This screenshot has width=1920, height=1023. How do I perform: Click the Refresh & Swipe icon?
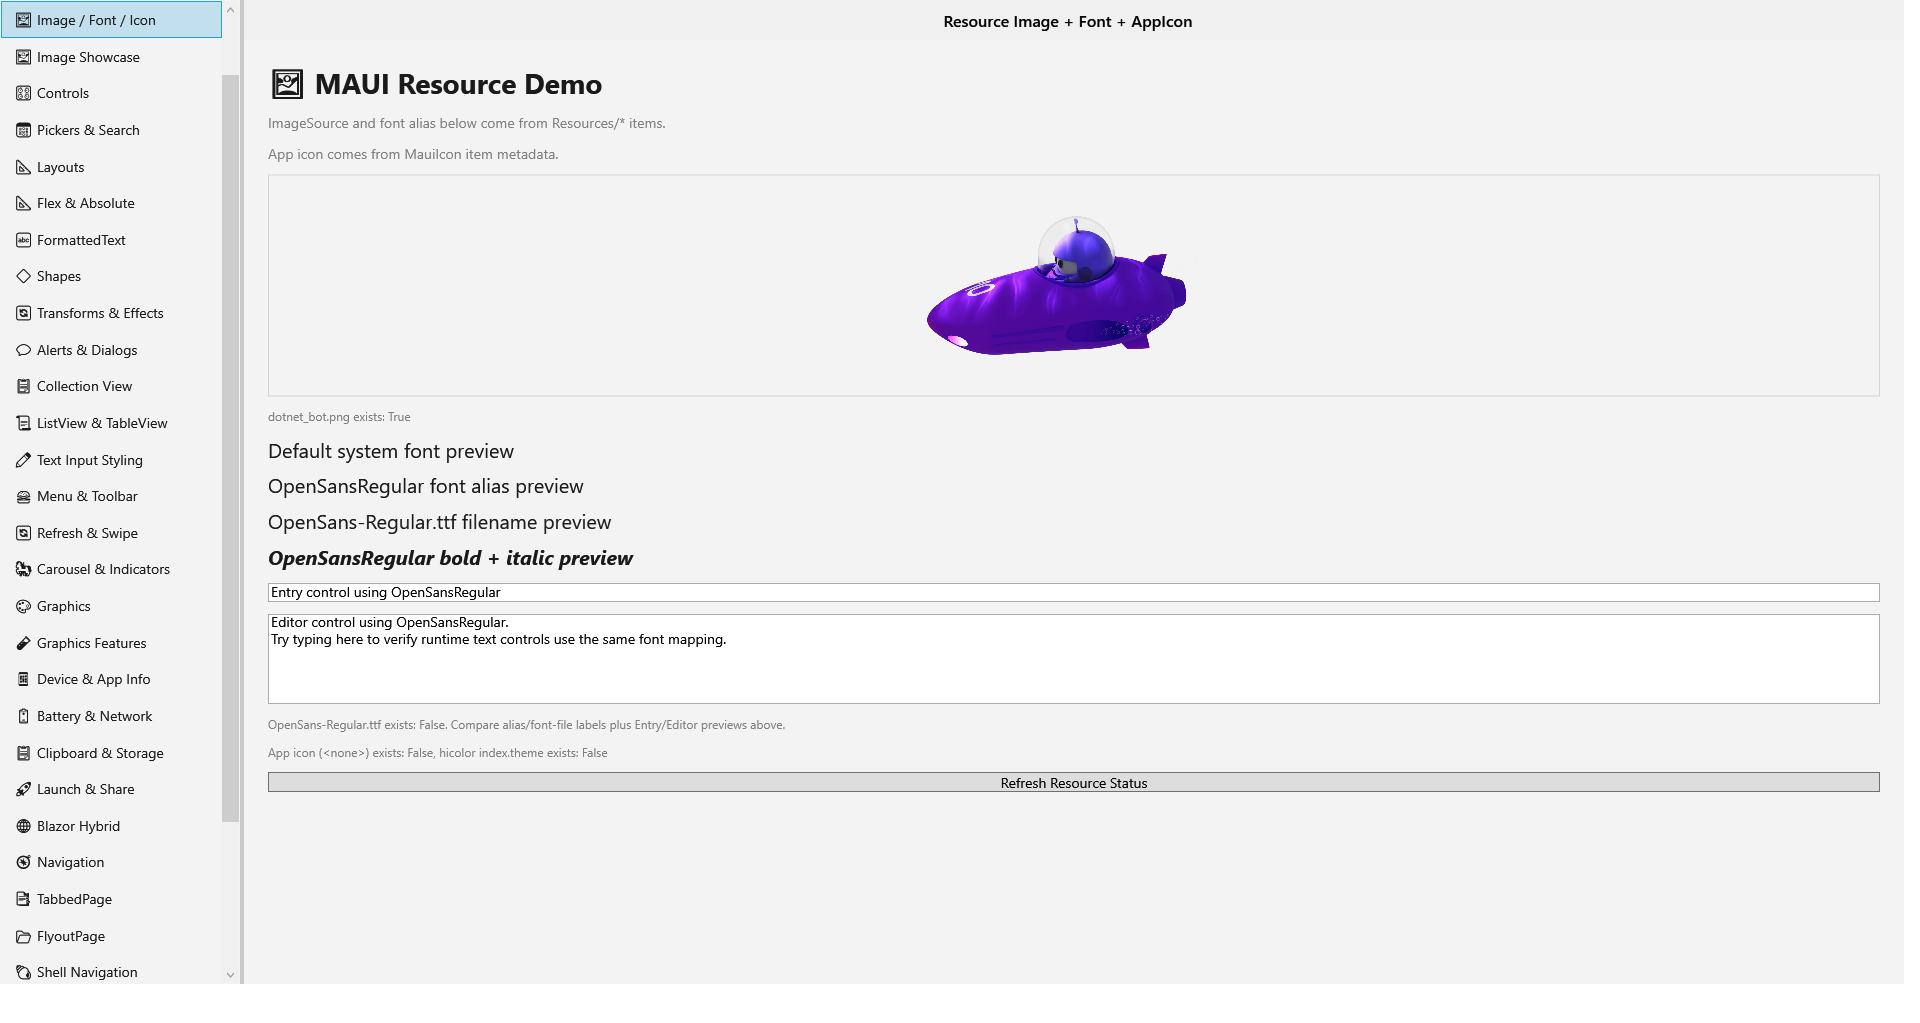point(23,533)
